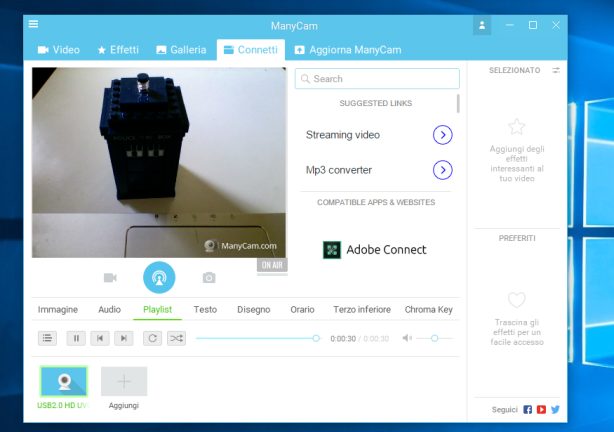This screenshot has height=432, width=614.
Task: Open the Disegno tab
Action: pyautogui.click(x=254, y=309)
